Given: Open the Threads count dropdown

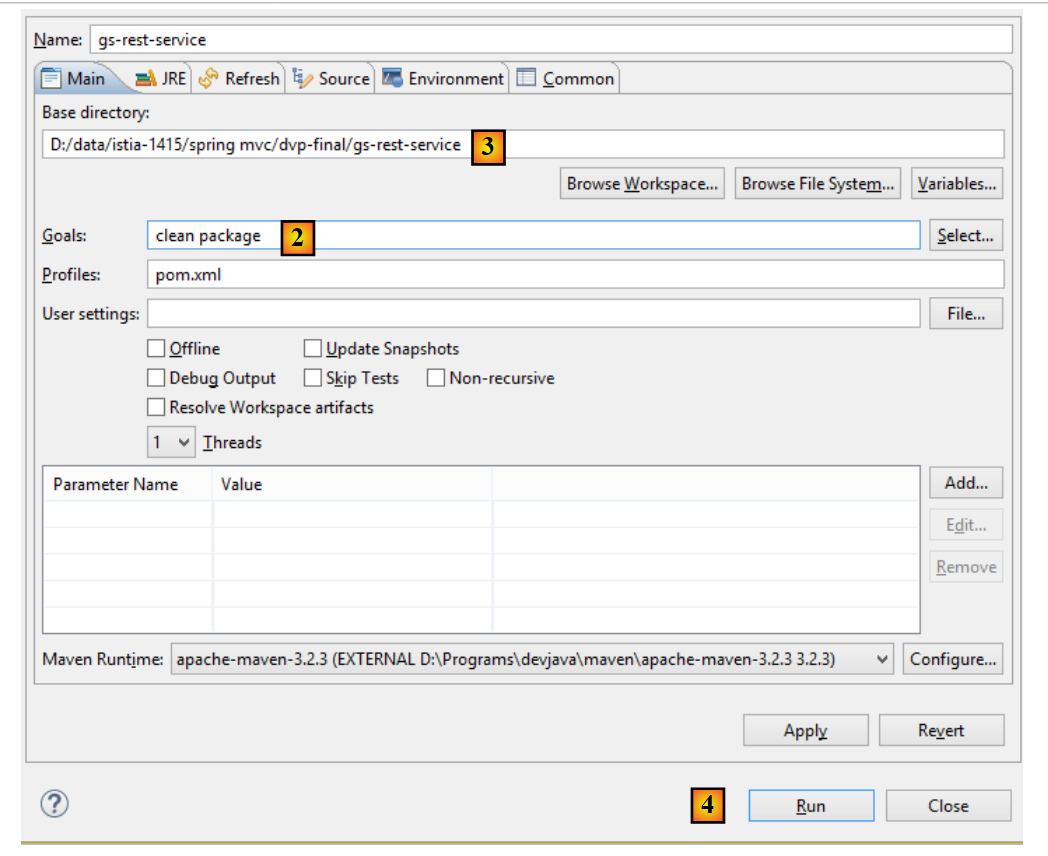Looking at the screenshot, I should coord(171,442).
